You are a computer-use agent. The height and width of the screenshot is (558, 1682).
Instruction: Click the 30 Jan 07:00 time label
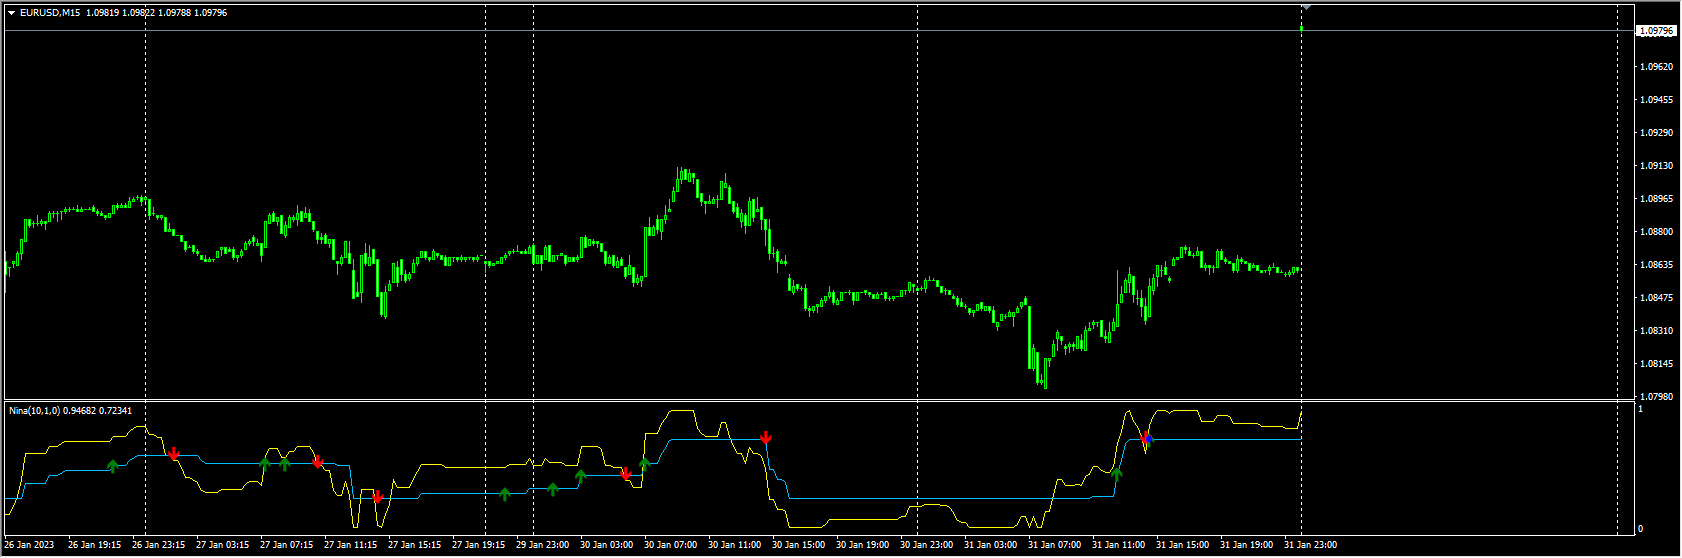670,545
